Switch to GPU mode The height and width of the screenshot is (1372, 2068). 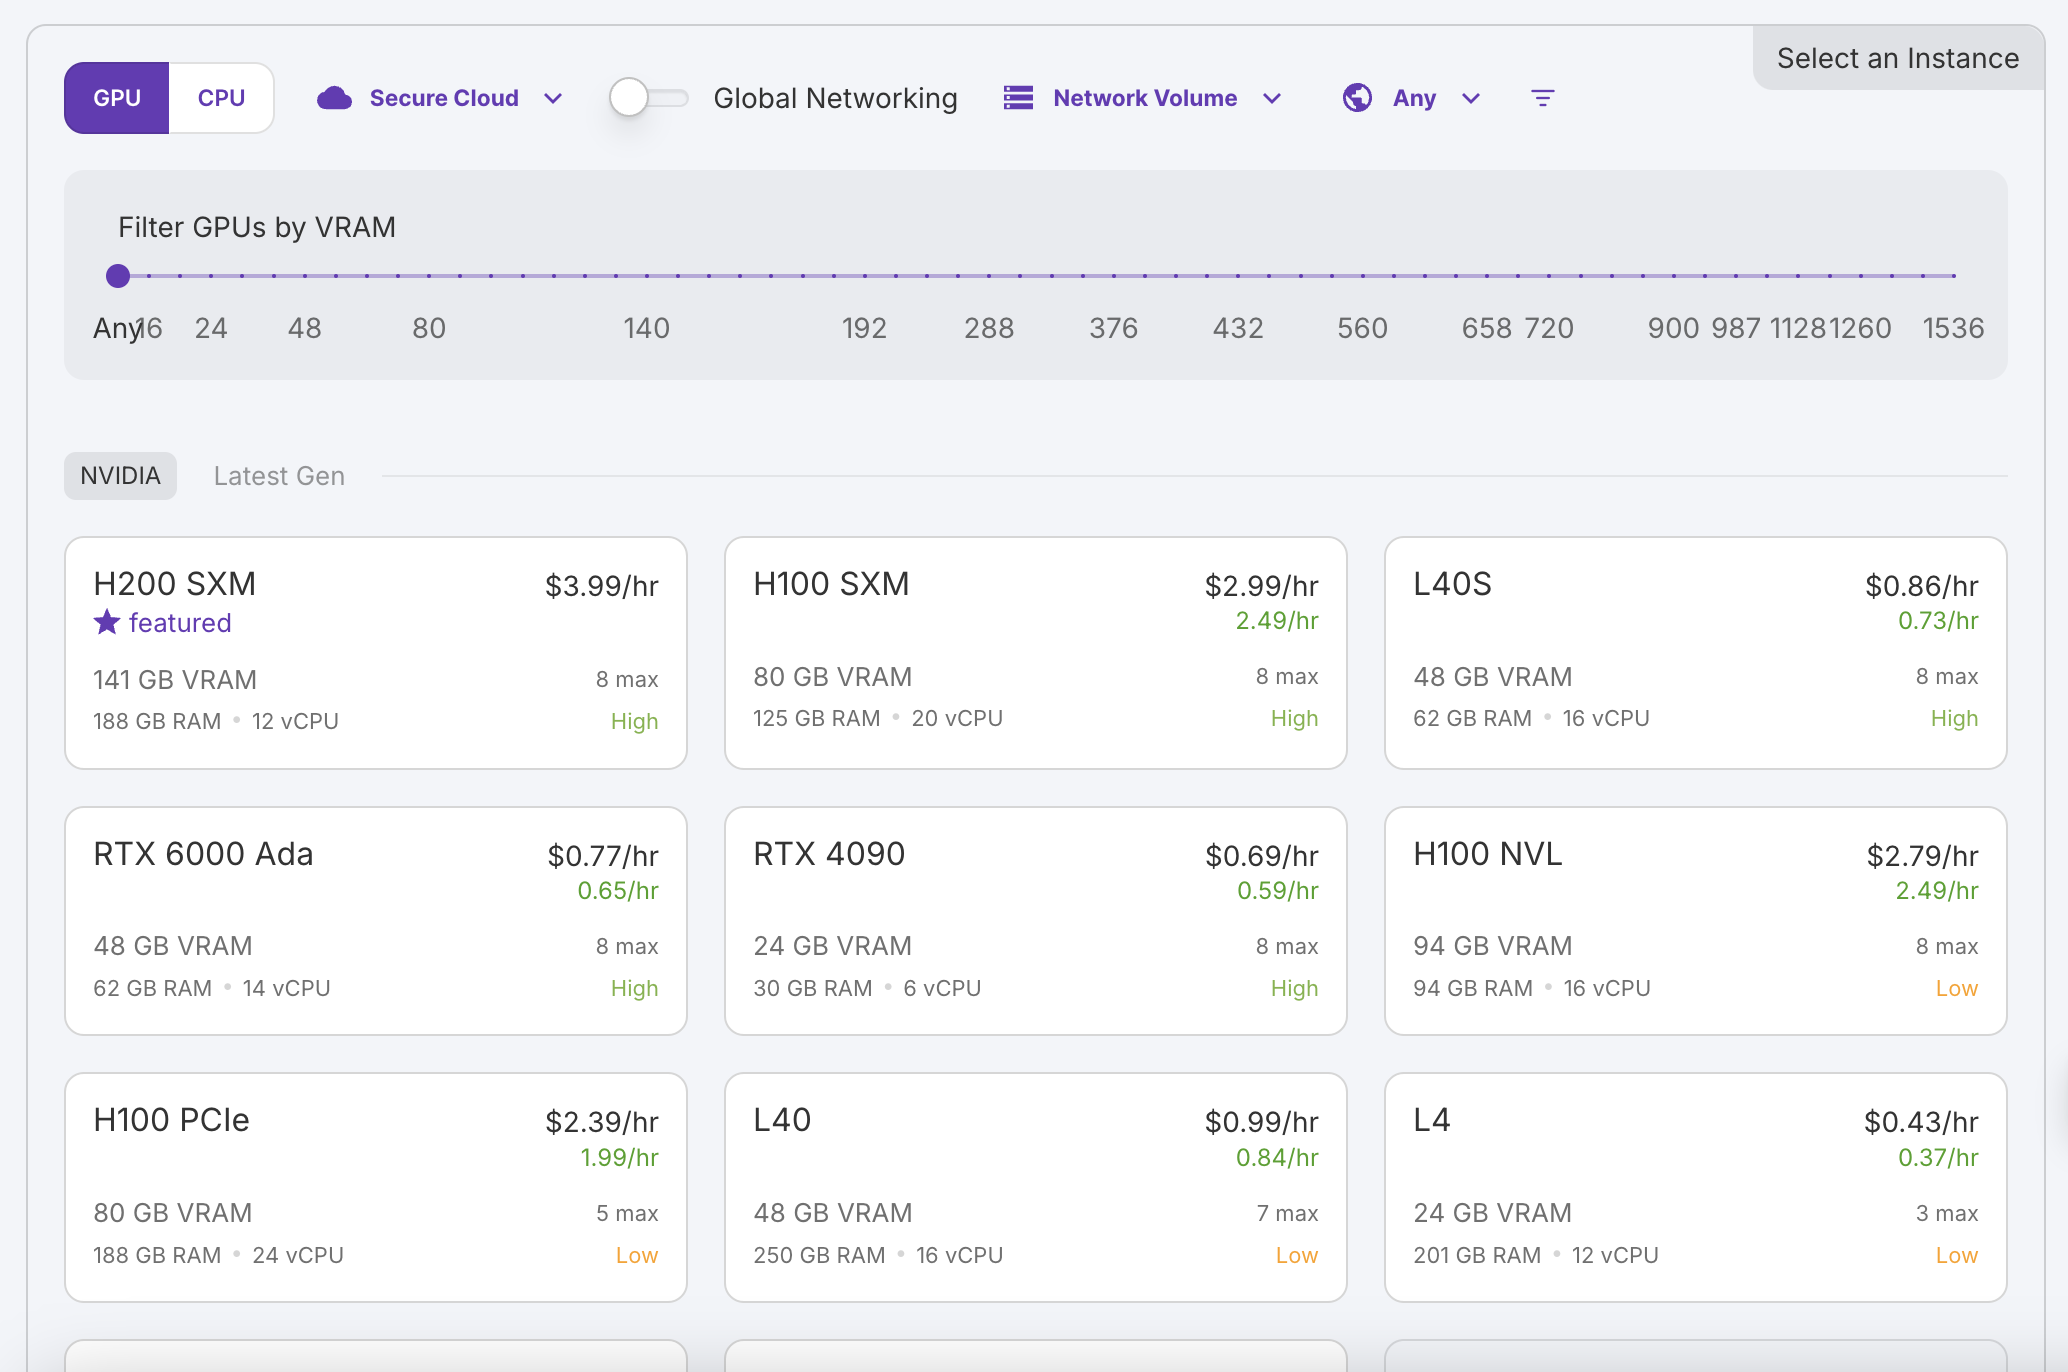[x=117, y=98]
